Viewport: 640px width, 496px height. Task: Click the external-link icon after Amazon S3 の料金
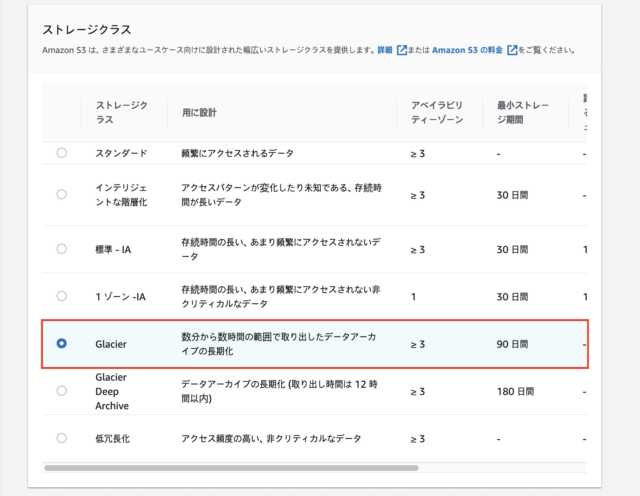[512, 50]
